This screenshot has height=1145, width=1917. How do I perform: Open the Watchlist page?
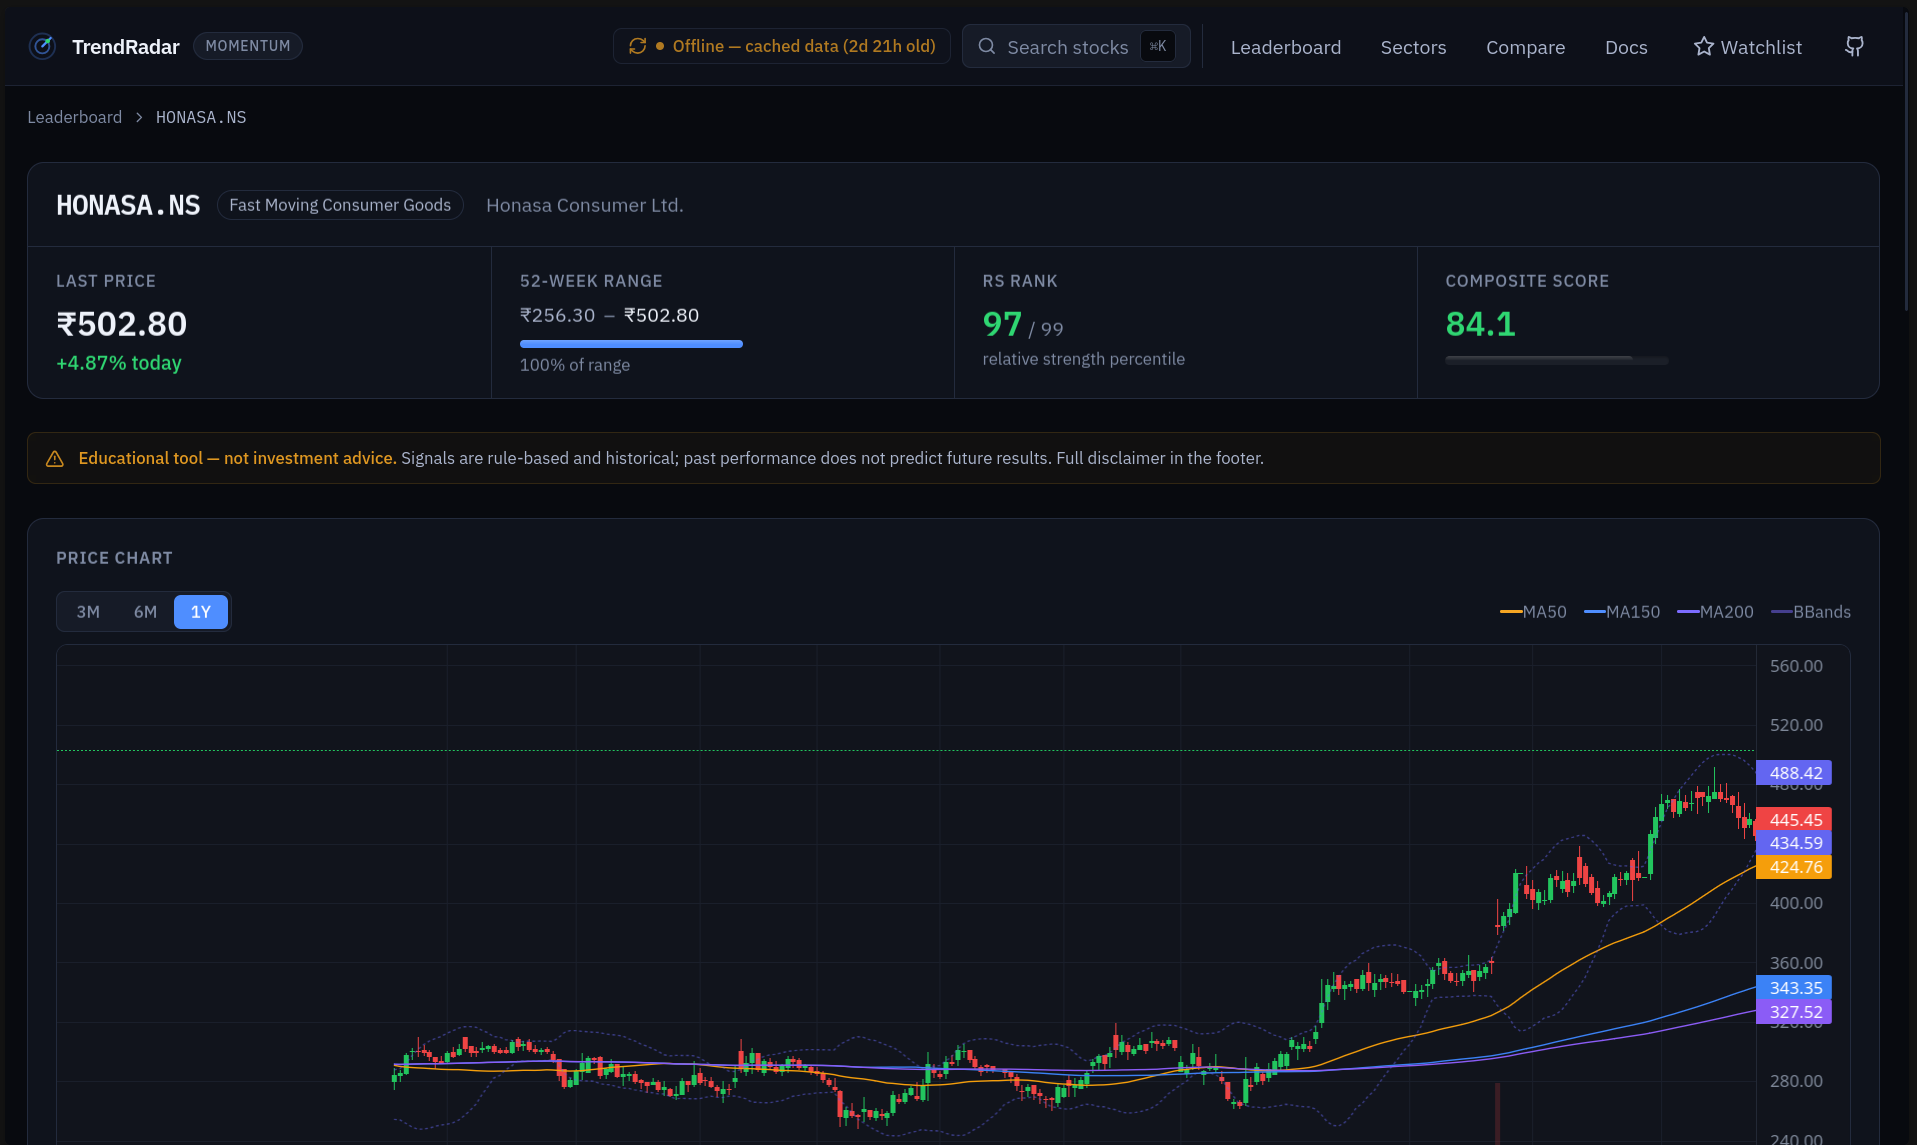pos(1747,47)
